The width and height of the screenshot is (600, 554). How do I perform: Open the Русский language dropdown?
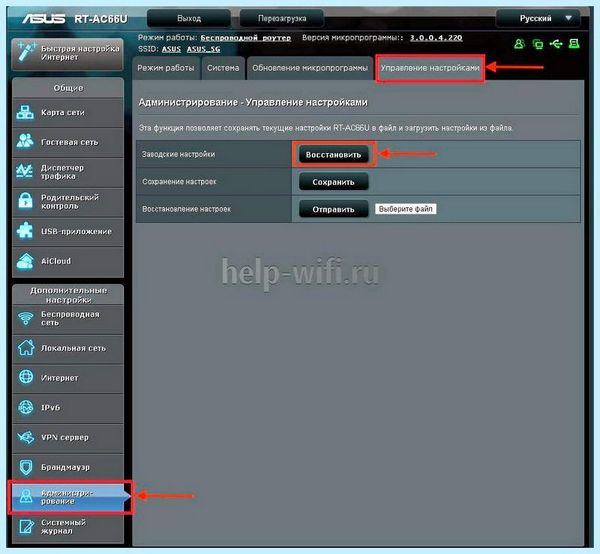[538, 18]
